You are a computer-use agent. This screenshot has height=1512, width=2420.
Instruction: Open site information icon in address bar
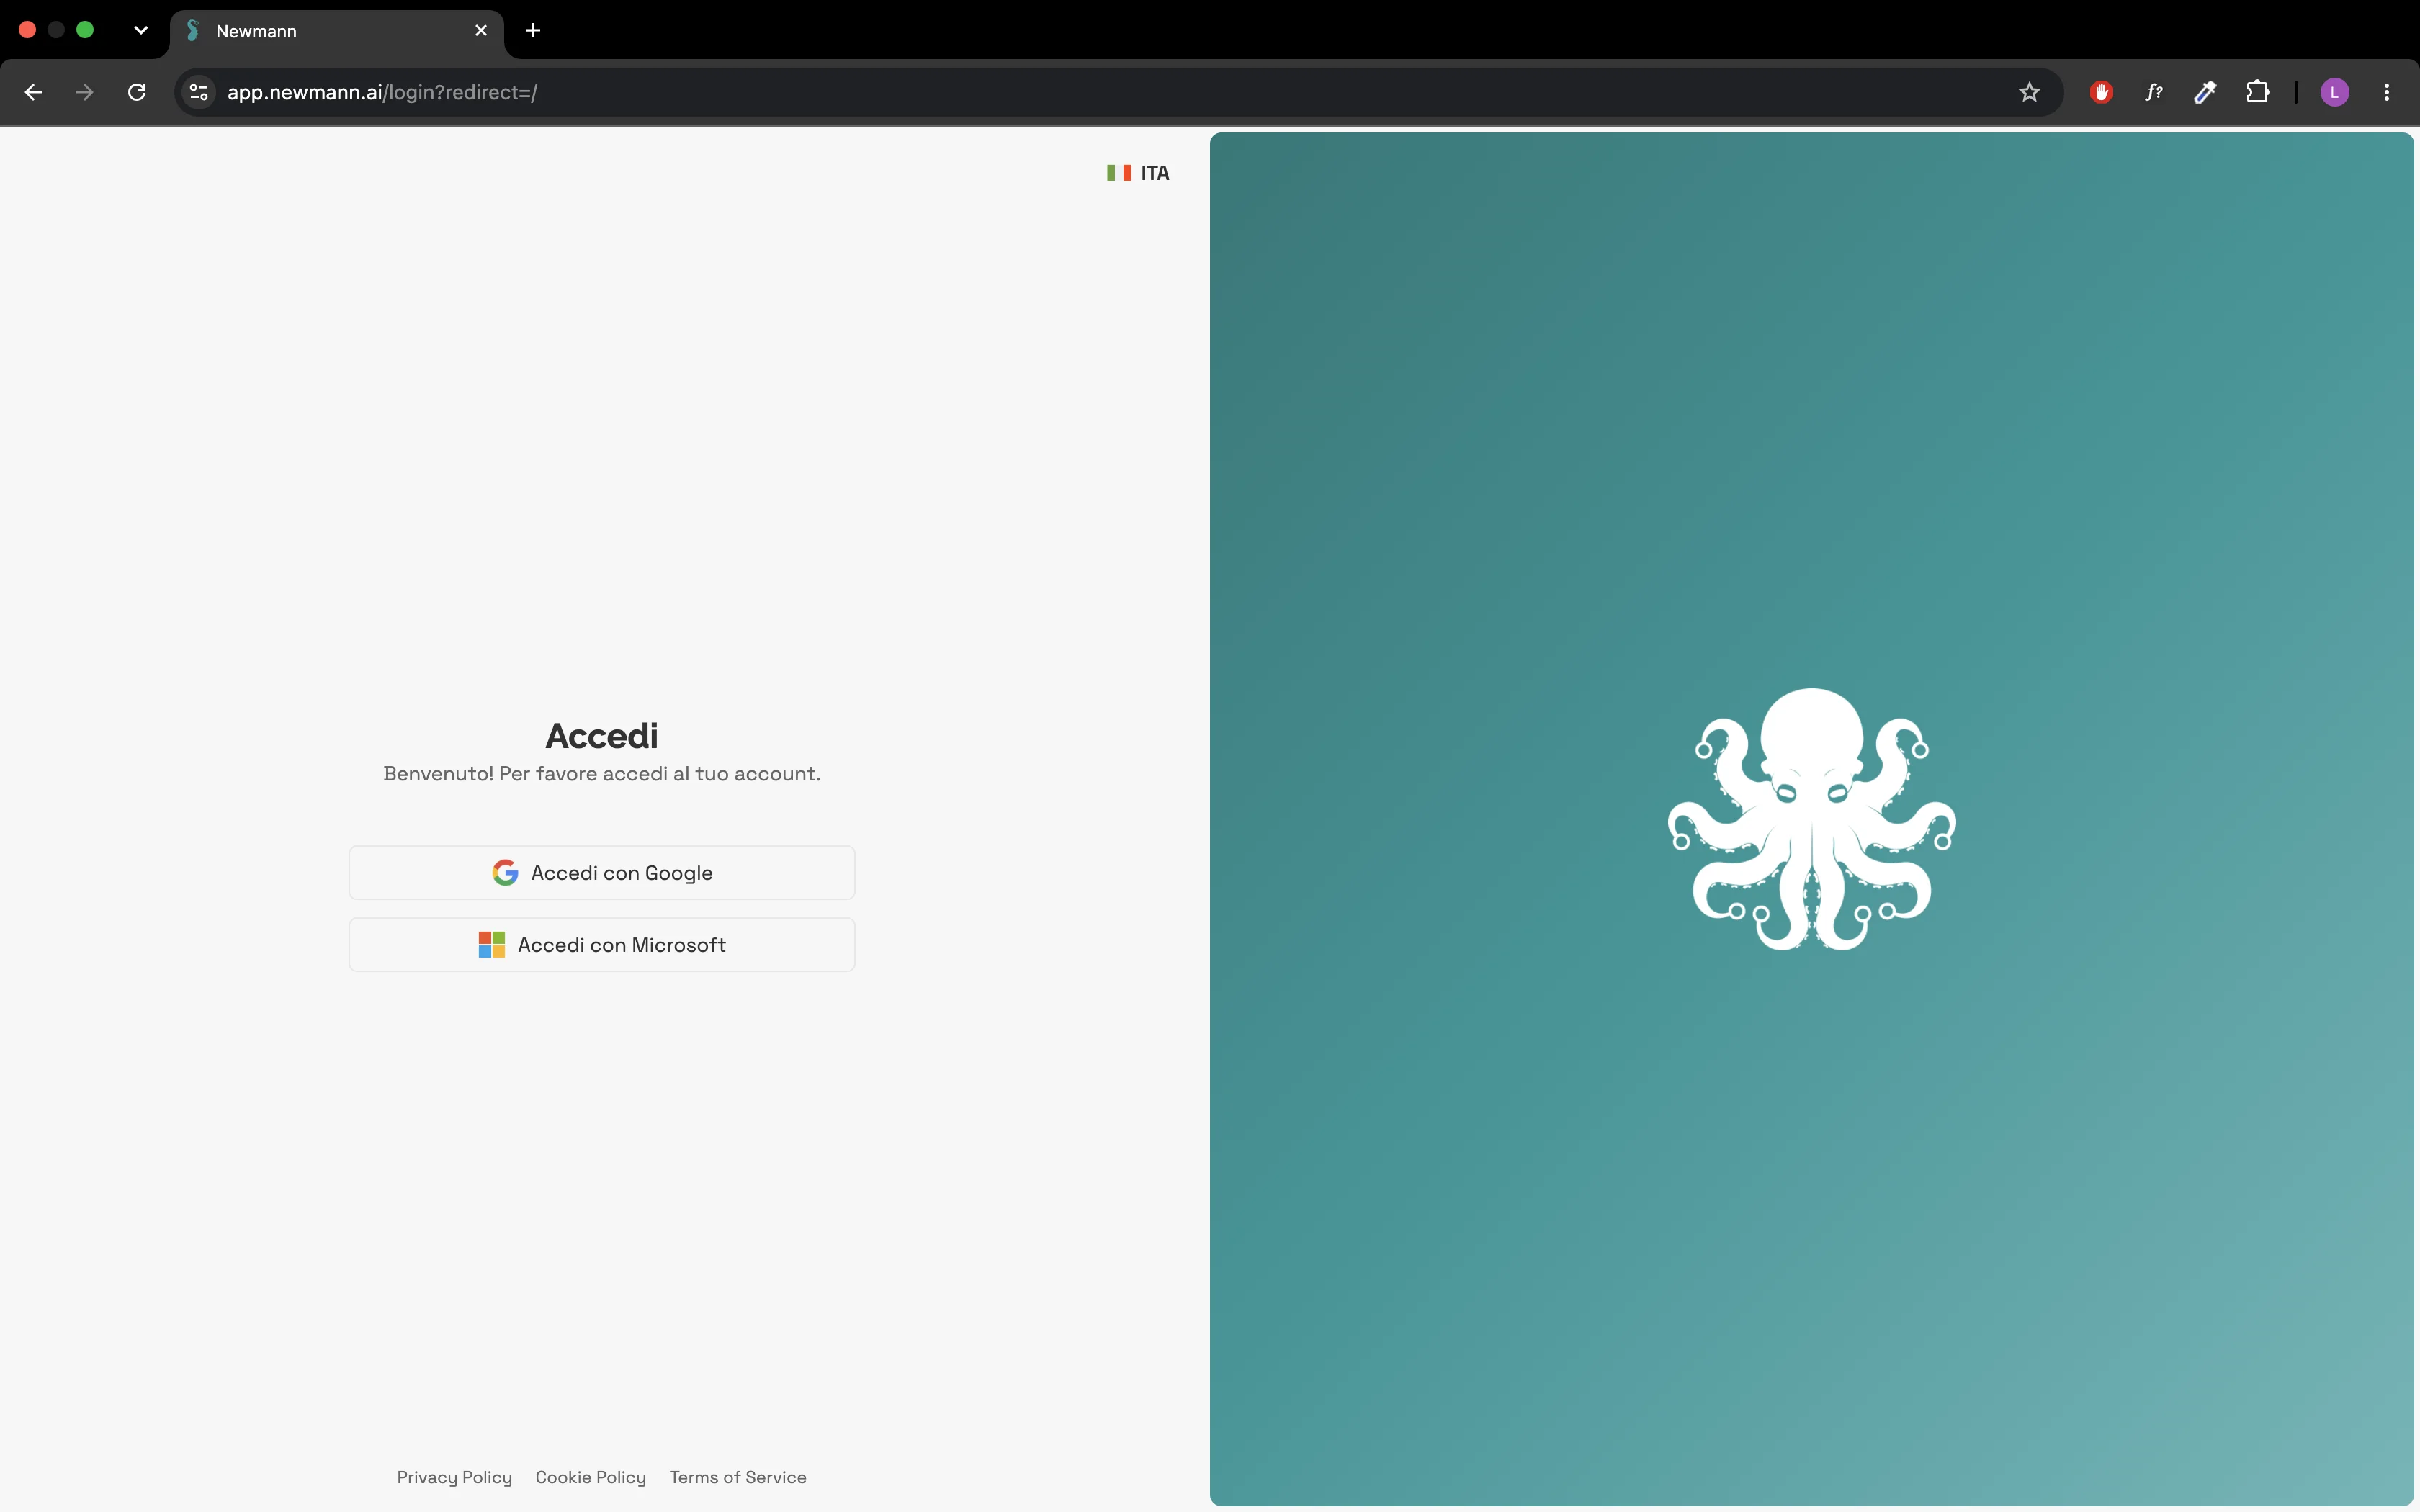tap(199, 92)
